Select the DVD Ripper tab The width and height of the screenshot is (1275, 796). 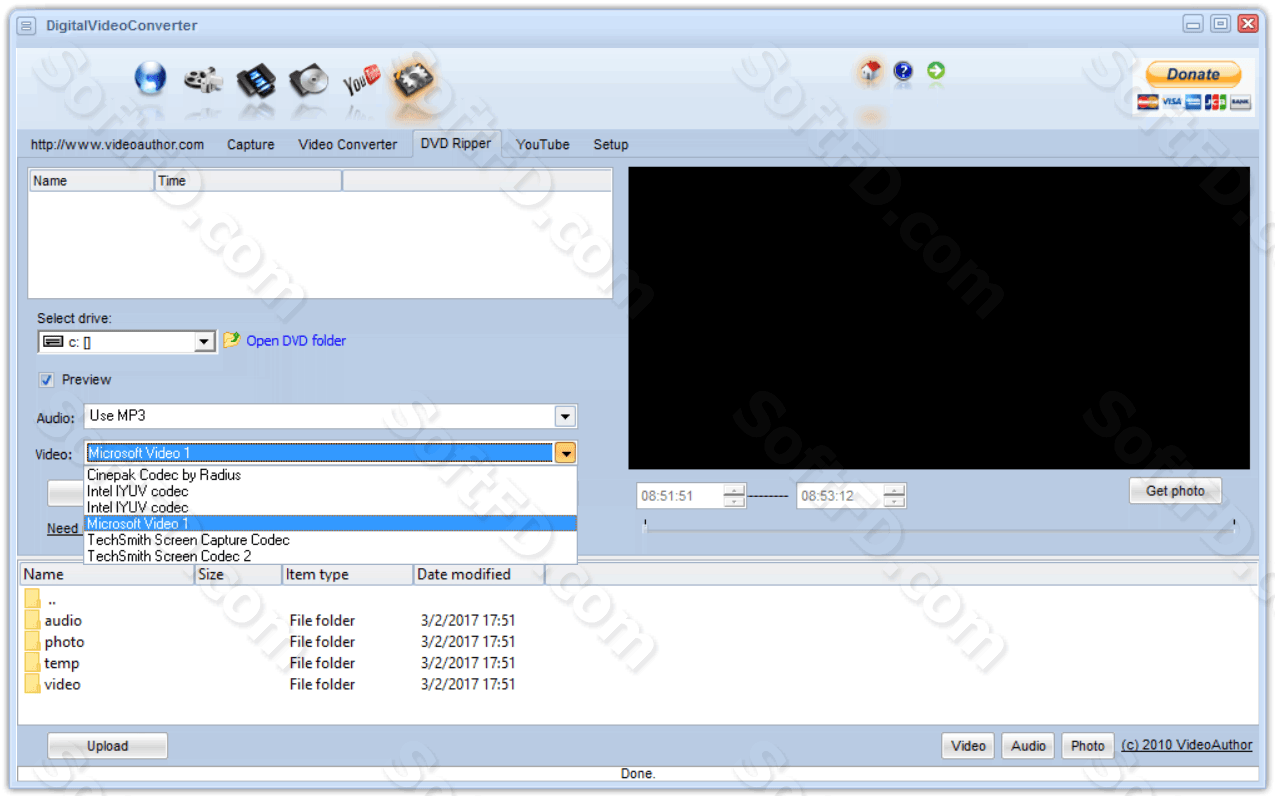[x=456, y=143]
